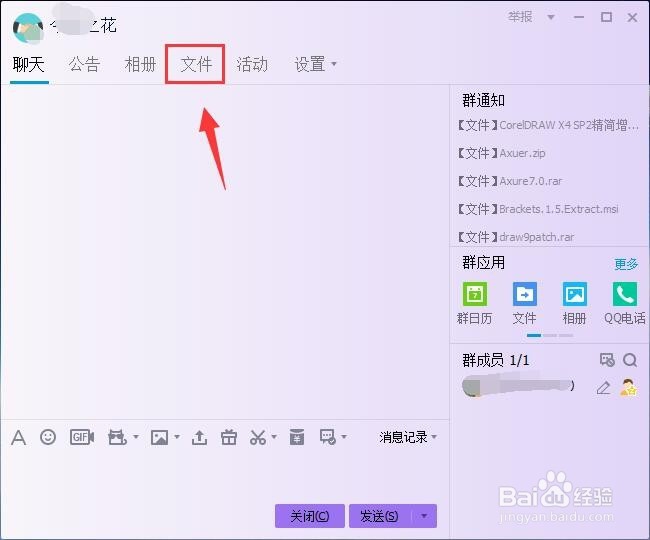This screenshot has width=650, height=540.
Task: Switch to the 相册 tab
Action: coord(141,64)
